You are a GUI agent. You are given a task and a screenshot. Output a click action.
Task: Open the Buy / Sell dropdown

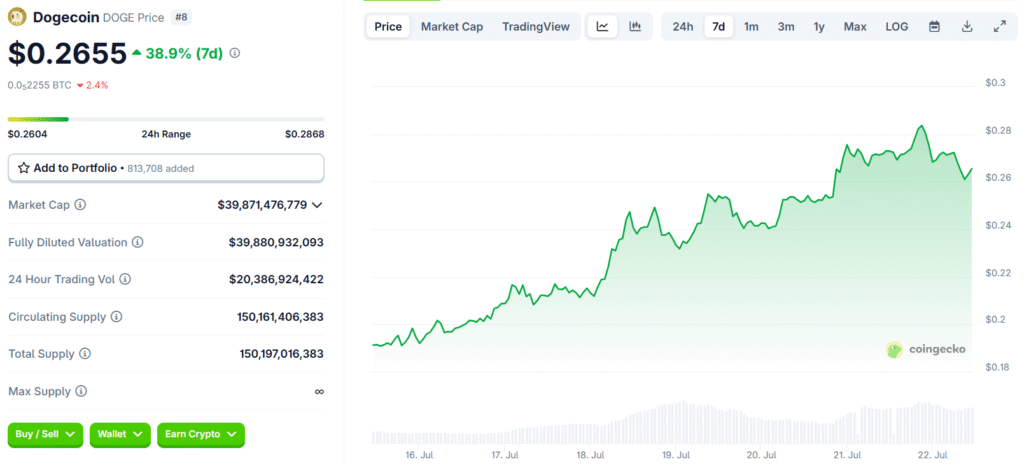(x=45, y=434)
